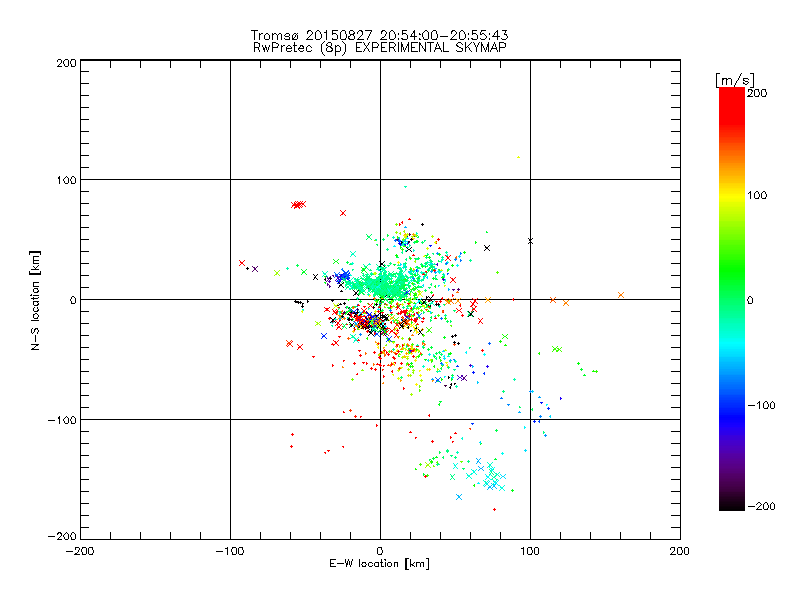Pick the '200' tick on the E-W axis
This screenshot has height=600, width=800.
click(x=680, y=551)
